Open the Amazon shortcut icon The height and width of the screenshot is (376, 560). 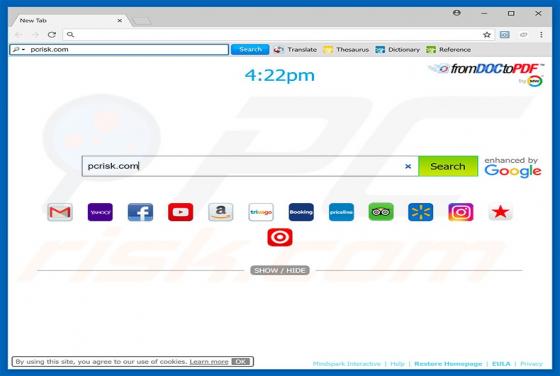pyautogui.click(x=221, y=212)
